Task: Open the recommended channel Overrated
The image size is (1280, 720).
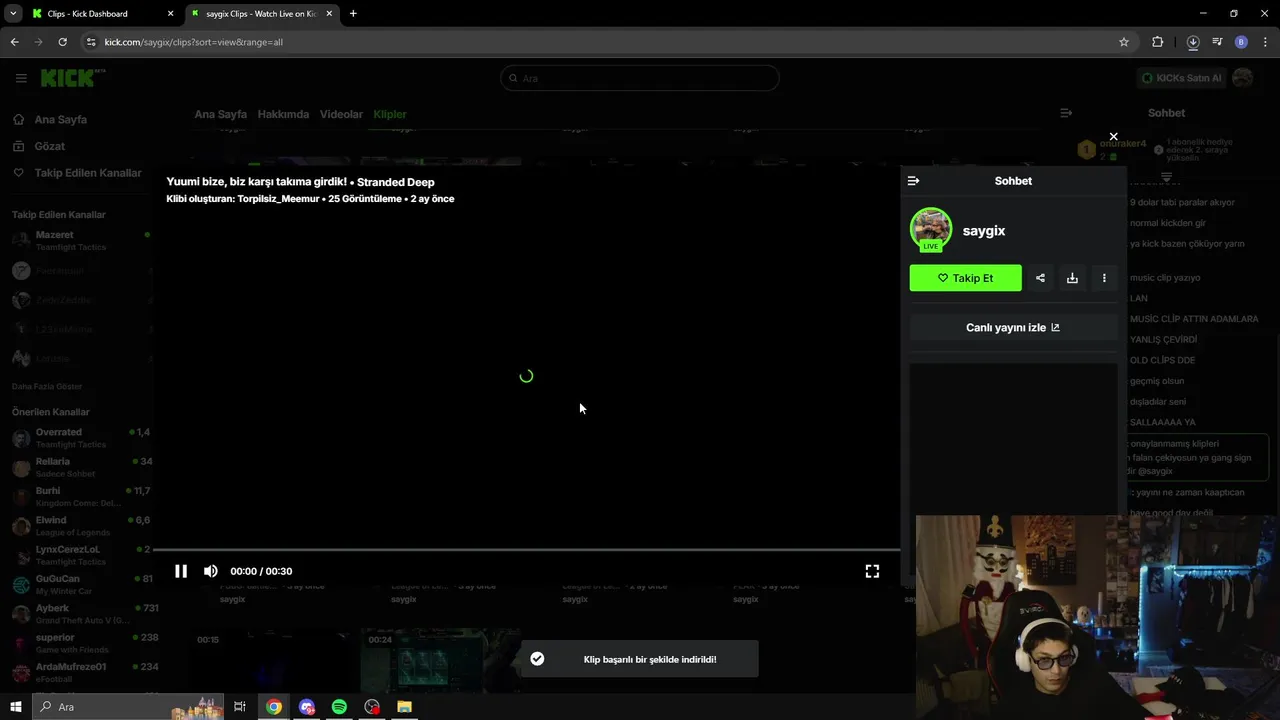Action: click(x=80, y=438)
